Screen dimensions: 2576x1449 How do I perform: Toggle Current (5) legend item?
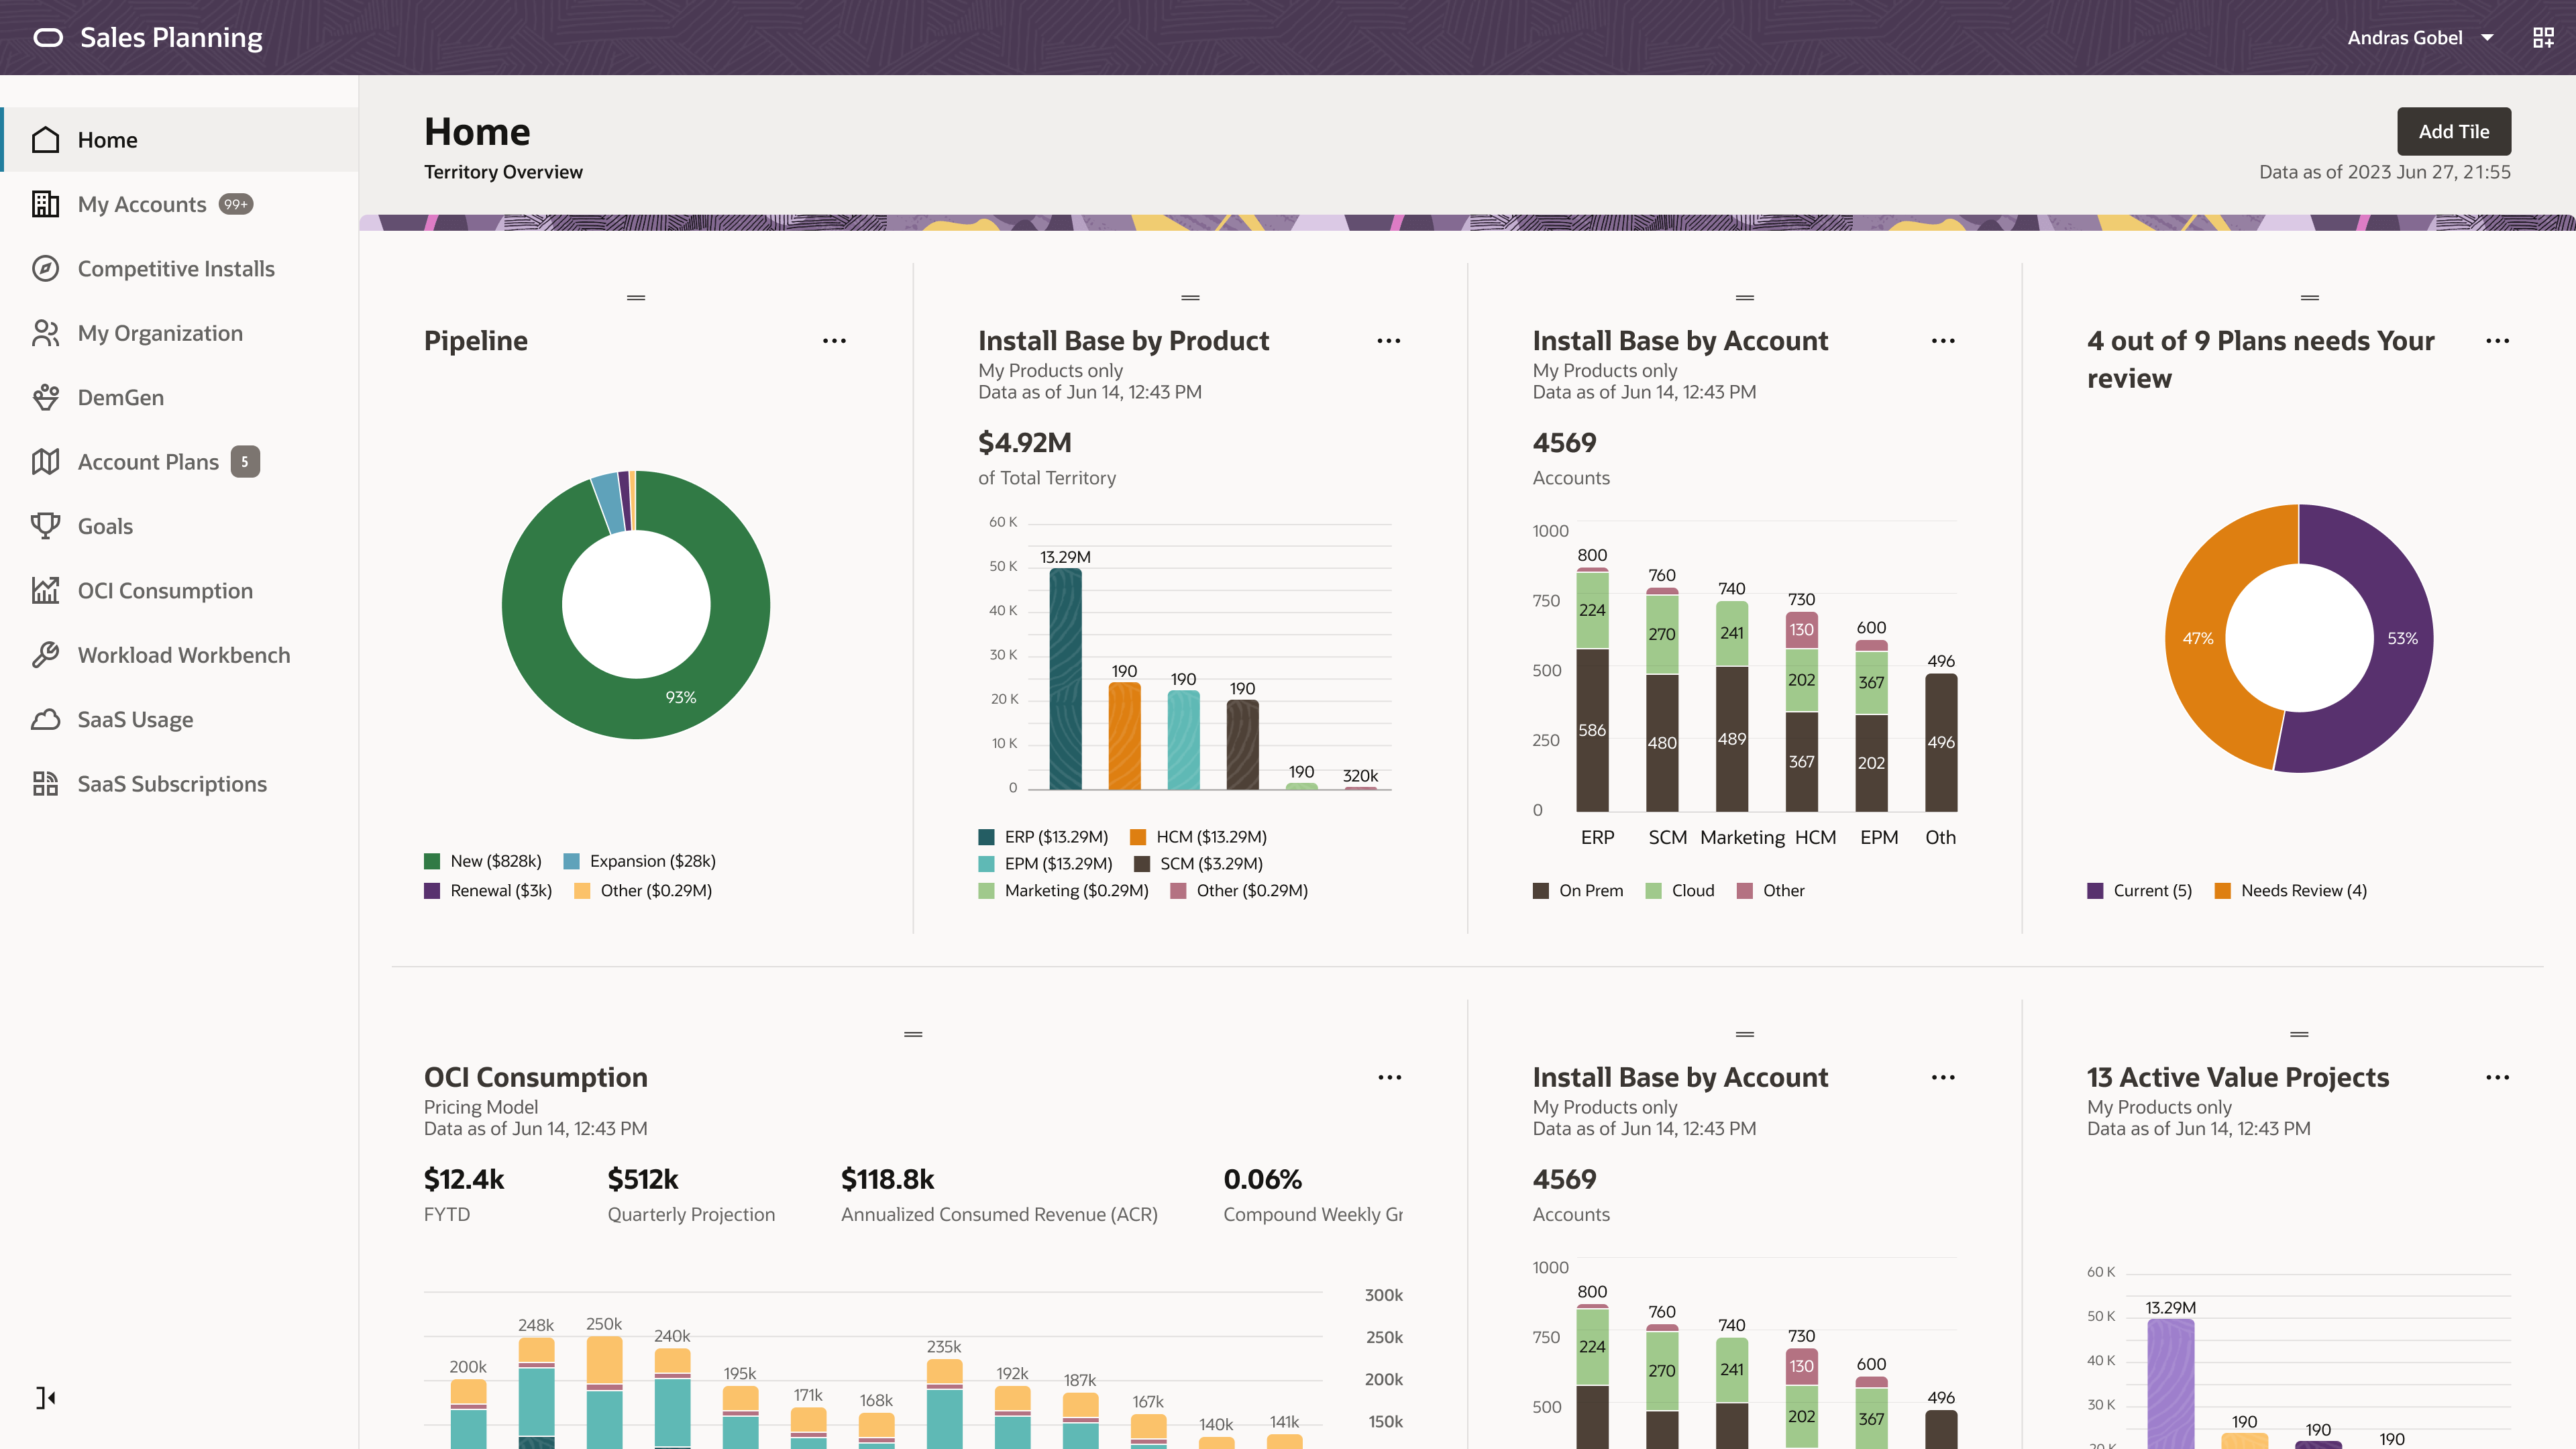[2139, 891]
